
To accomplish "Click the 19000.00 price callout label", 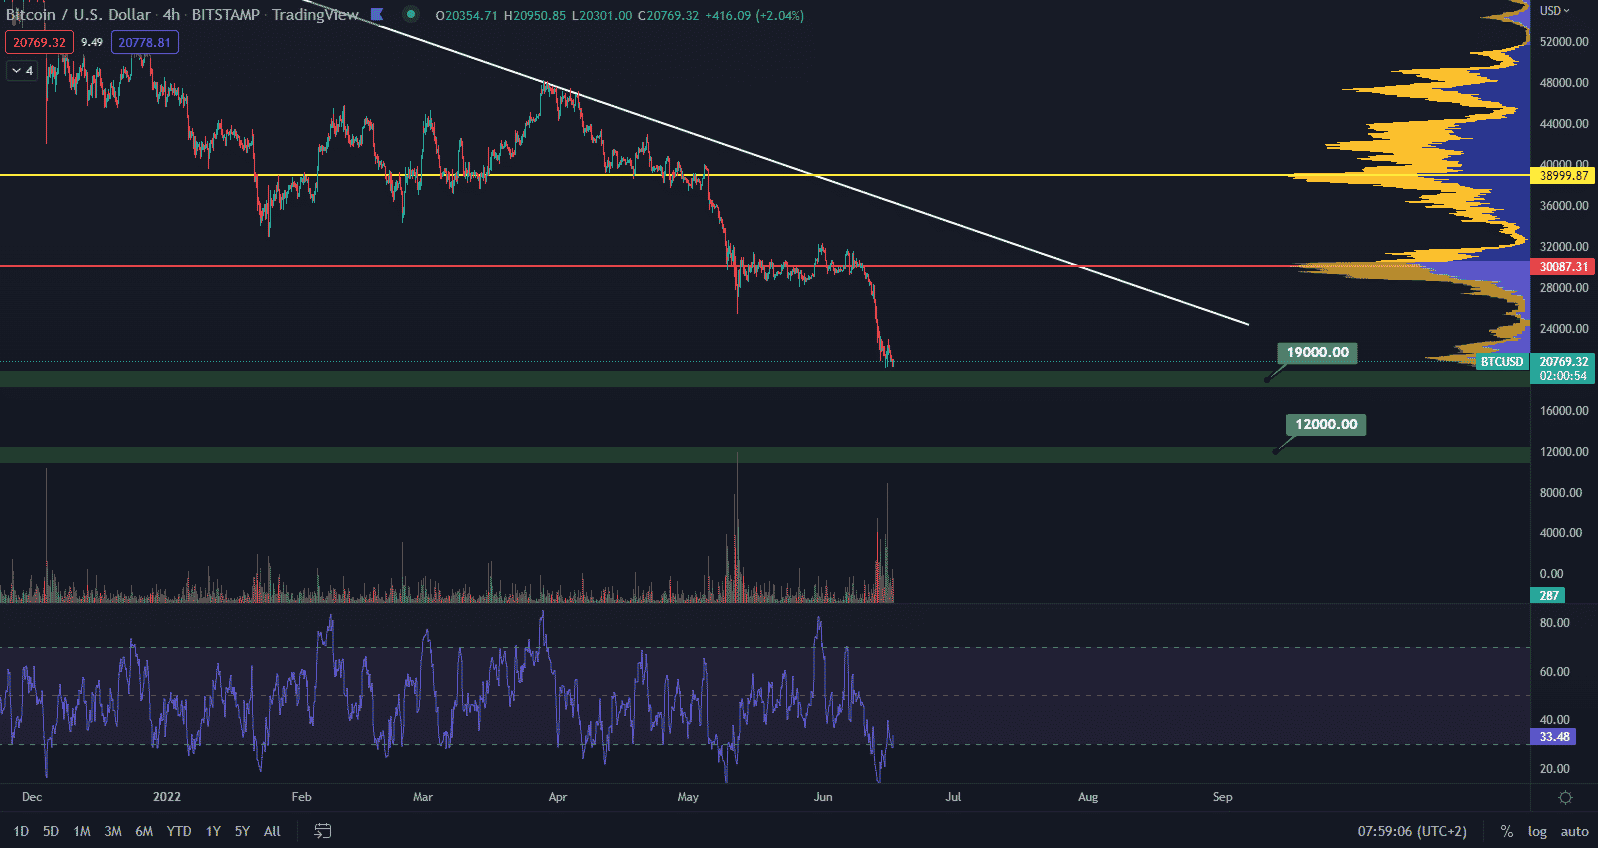I will click(1317, 352).
